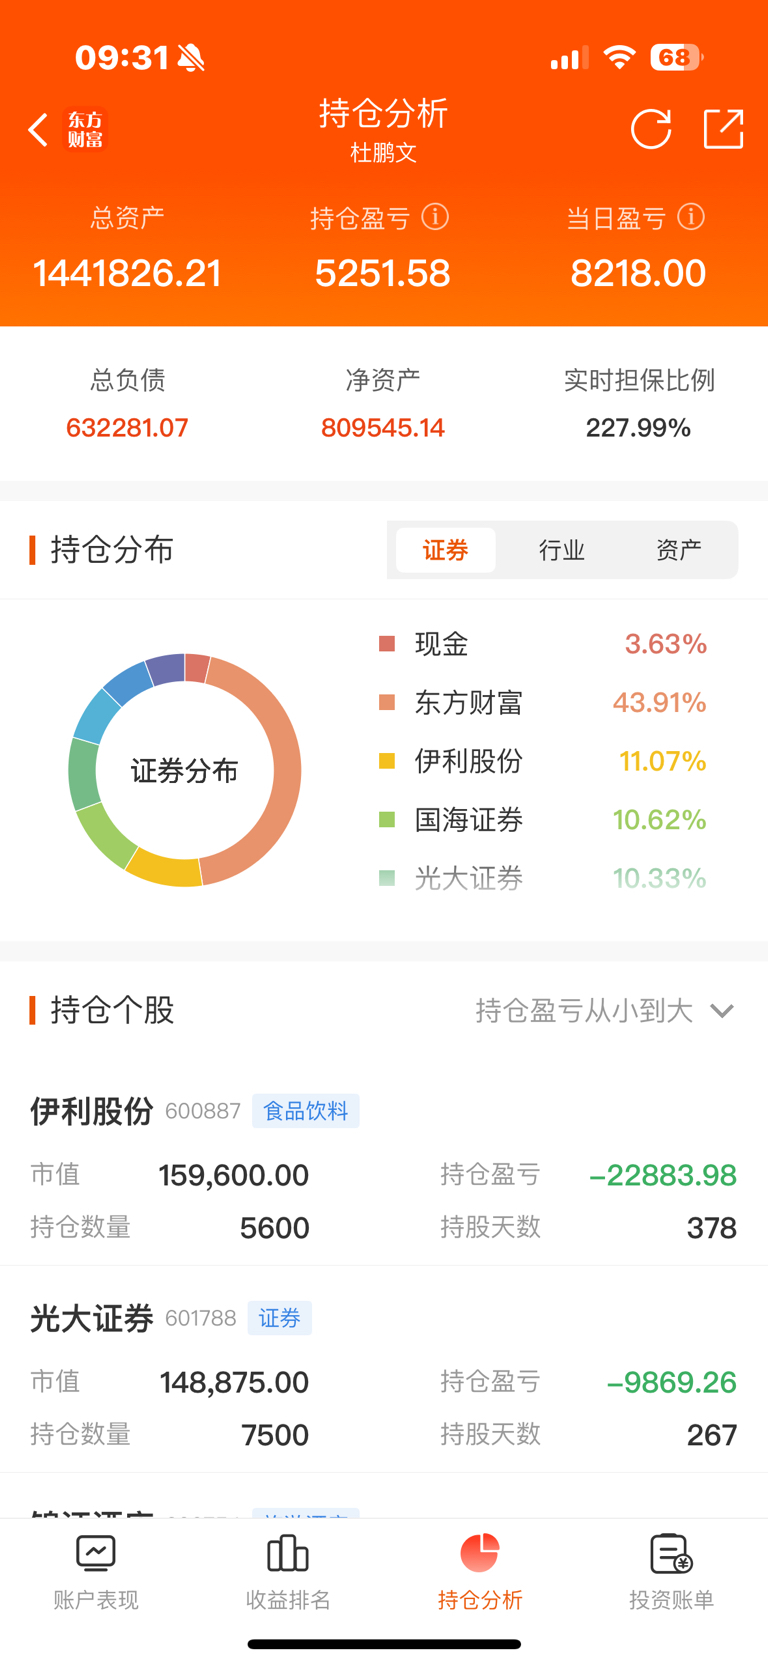This screenshot has width=769, height=1665.
Task: Open 收益排名 bar chart icon
Action: 288,1554
